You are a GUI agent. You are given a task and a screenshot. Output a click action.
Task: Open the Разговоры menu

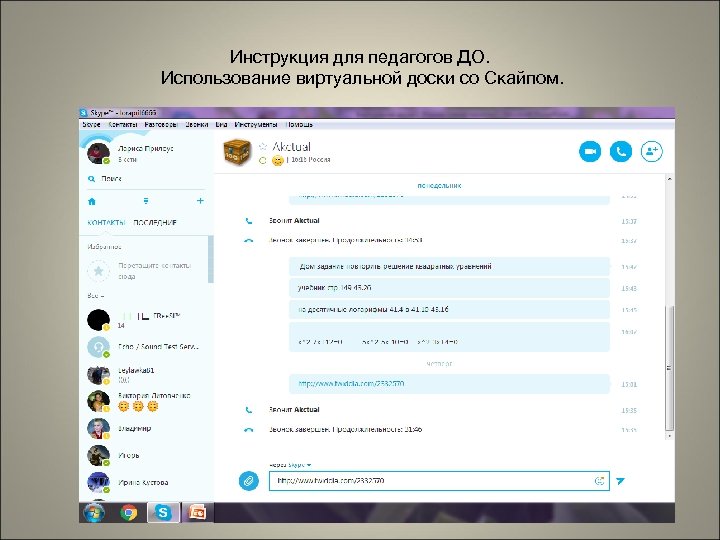(x=161, y=124)
